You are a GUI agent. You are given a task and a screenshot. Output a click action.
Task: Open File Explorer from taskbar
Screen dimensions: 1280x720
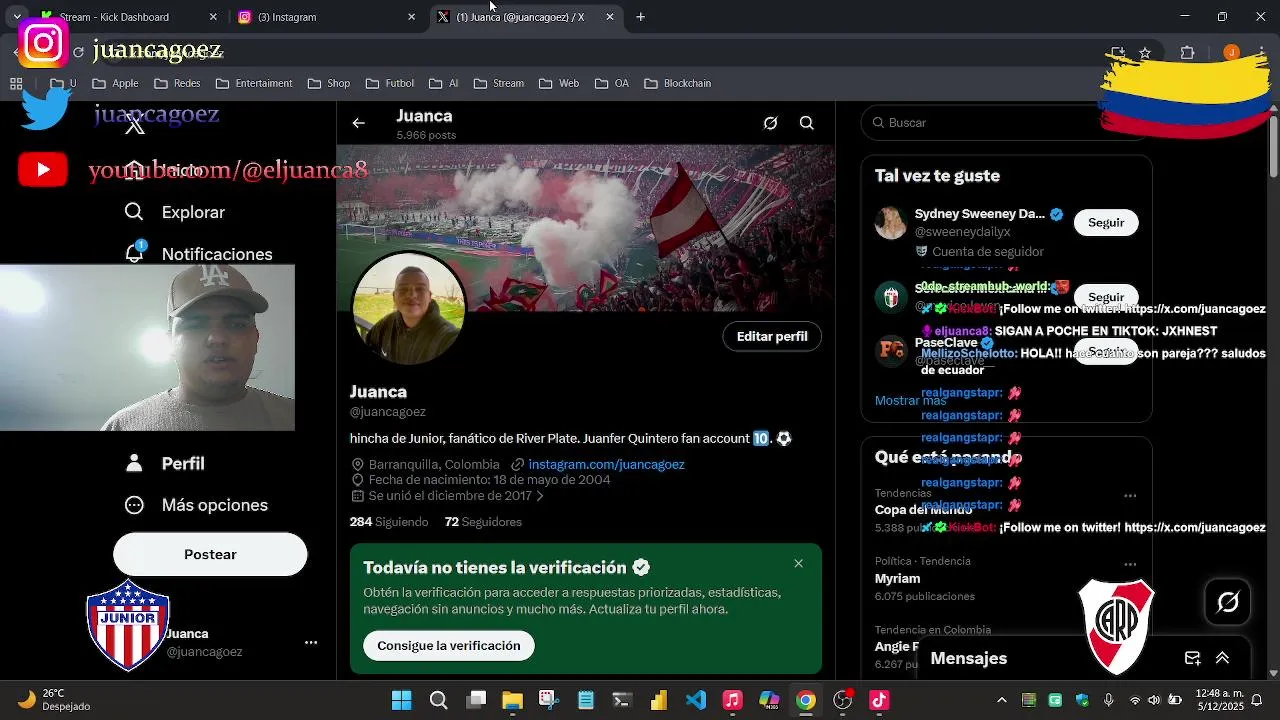(x=512, y=700)
